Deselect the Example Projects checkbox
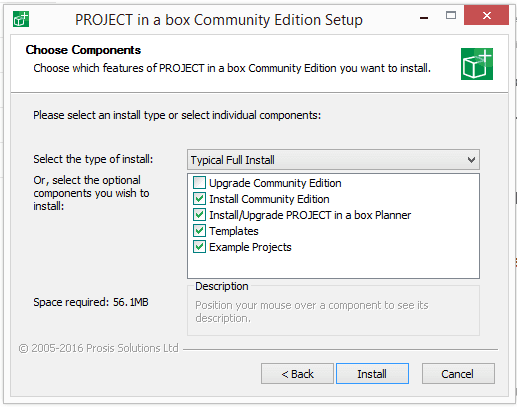This screenshot has width=517, height=407. point(199,247)
